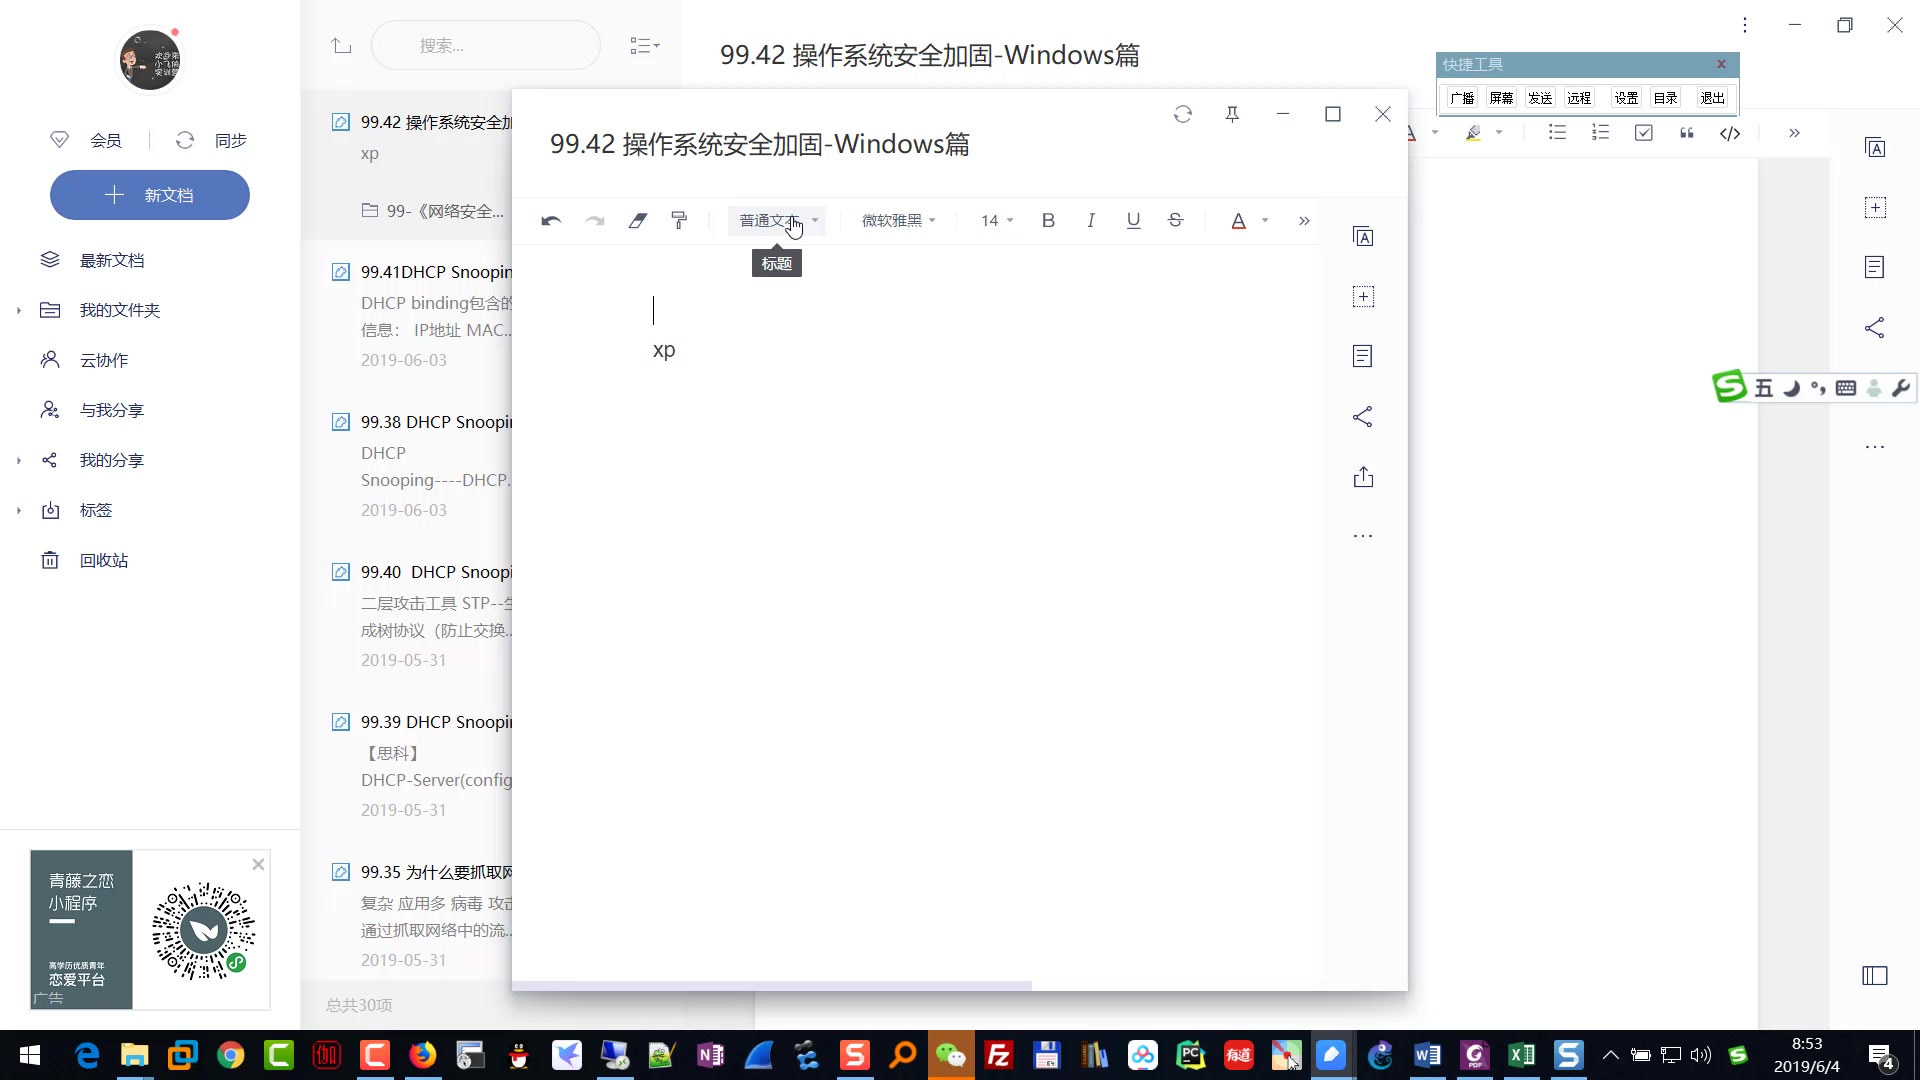Click the export upload icon
Viewport: 1920px width, 1080px height.
1363,477
